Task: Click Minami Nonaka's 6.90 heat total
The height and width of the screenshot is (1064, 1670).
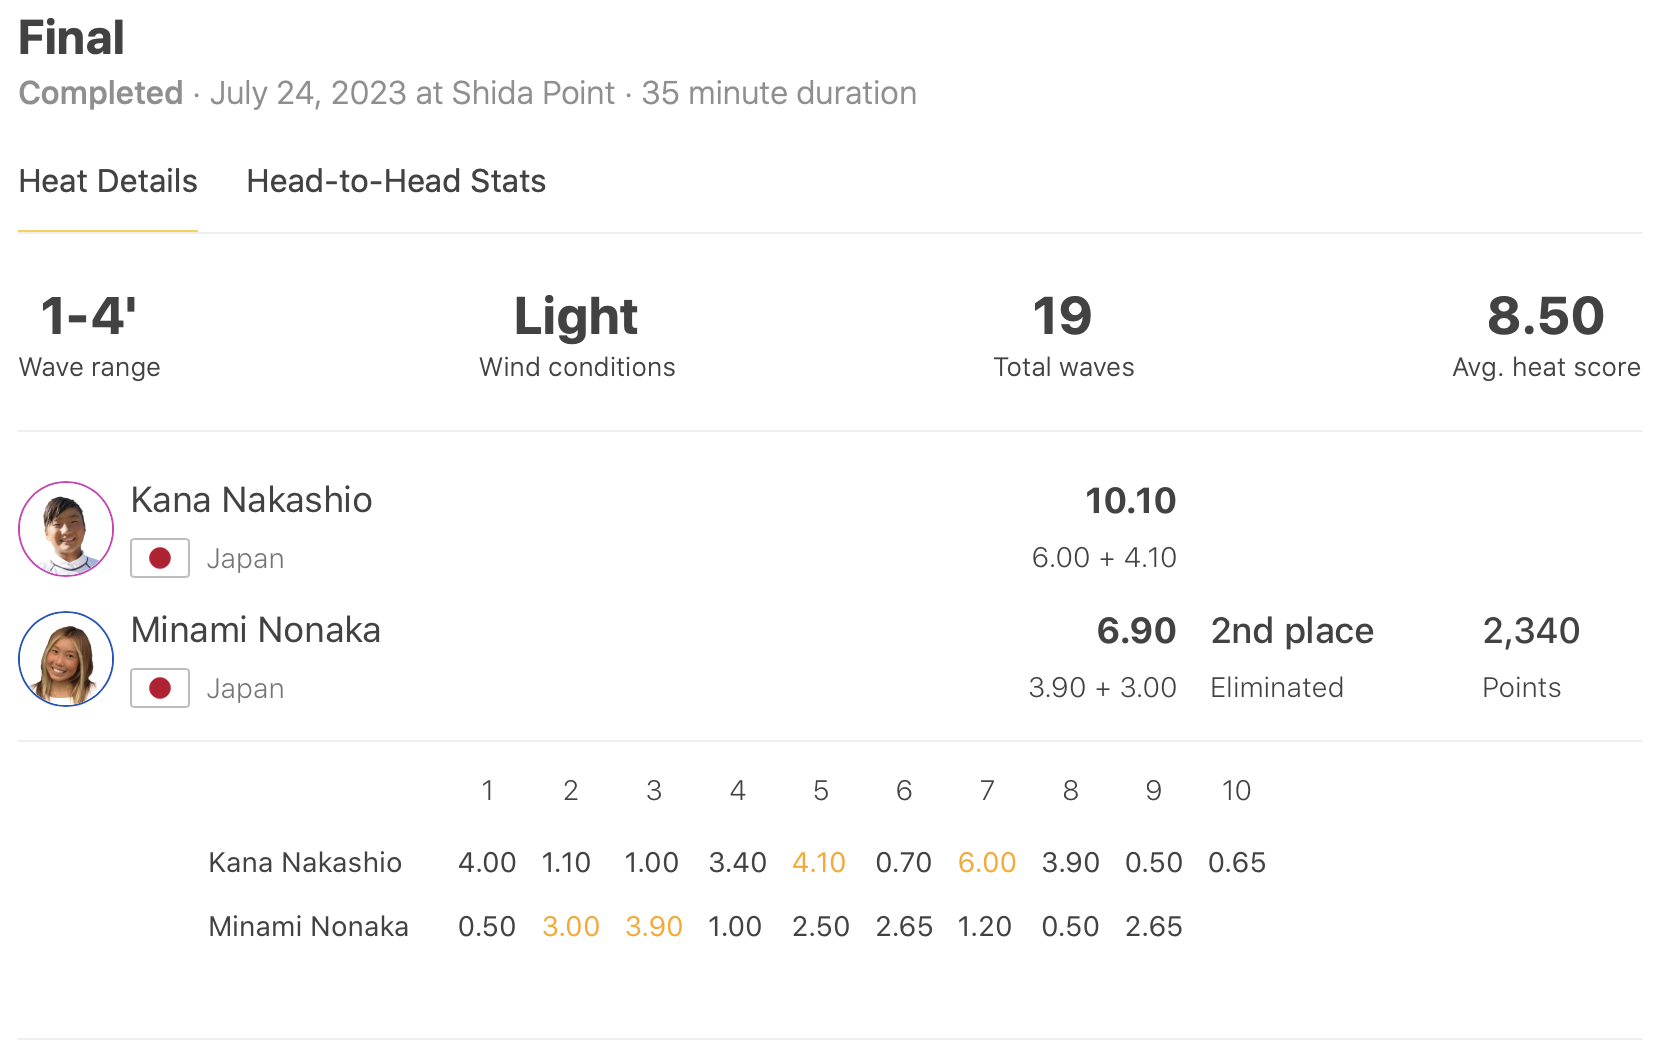Action: point(1136,631)
